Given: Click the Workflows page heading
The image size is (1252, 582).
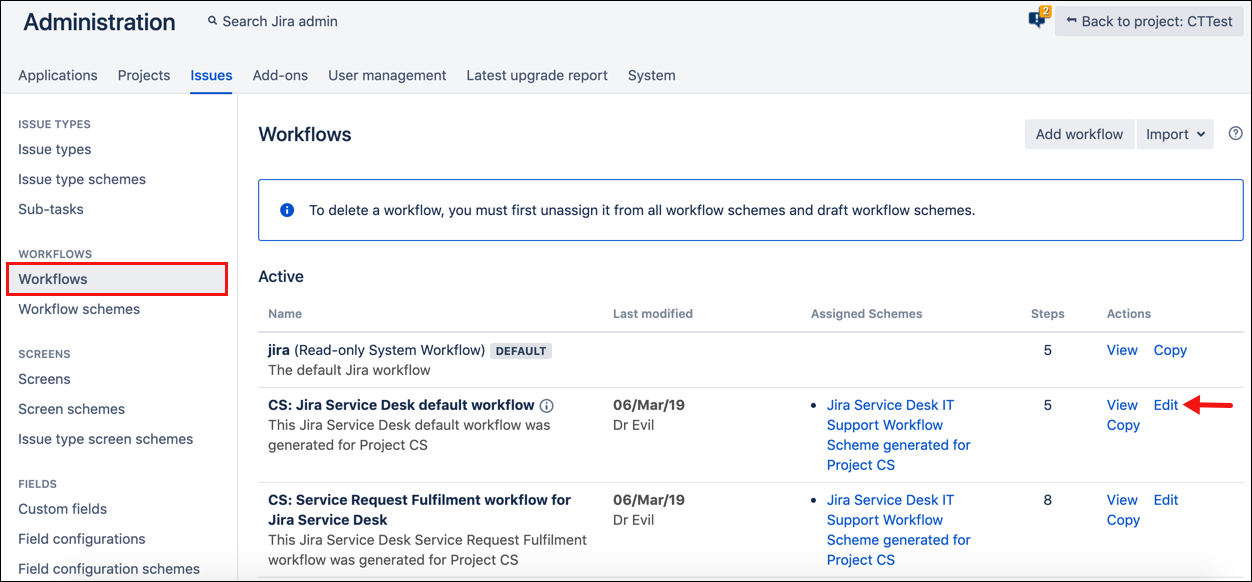Looking at the screenshot, I should pos(305,134).
